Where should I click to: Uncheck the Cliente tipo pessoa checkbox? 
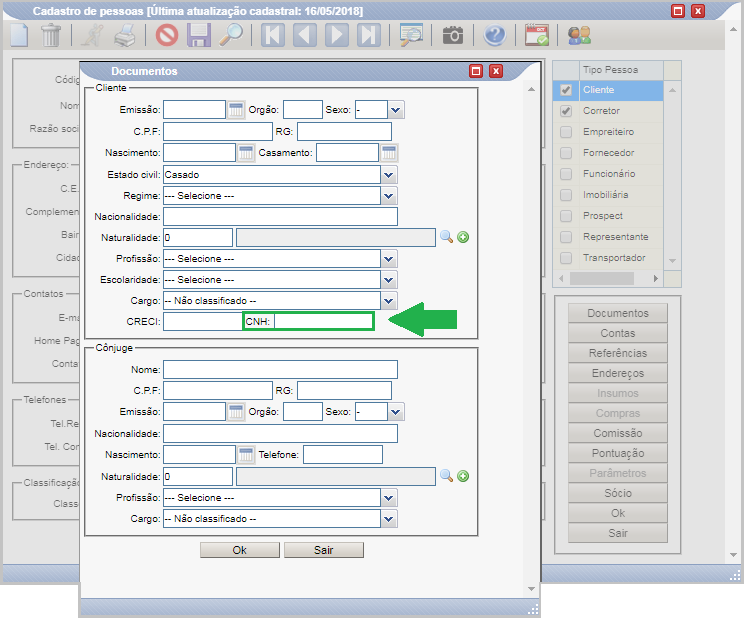(566, 90)
